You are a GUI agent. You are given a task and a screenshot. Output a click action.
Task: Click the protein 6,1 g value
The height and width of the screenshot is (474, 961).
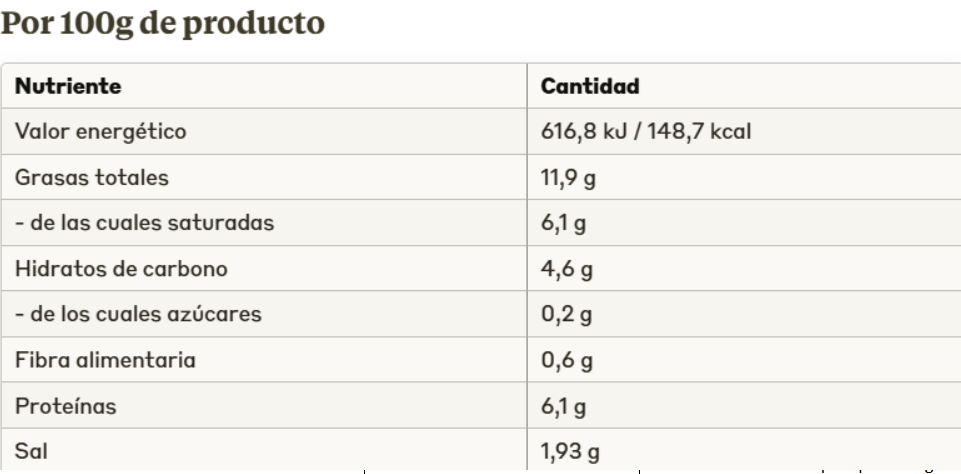[x=564, y=407]
